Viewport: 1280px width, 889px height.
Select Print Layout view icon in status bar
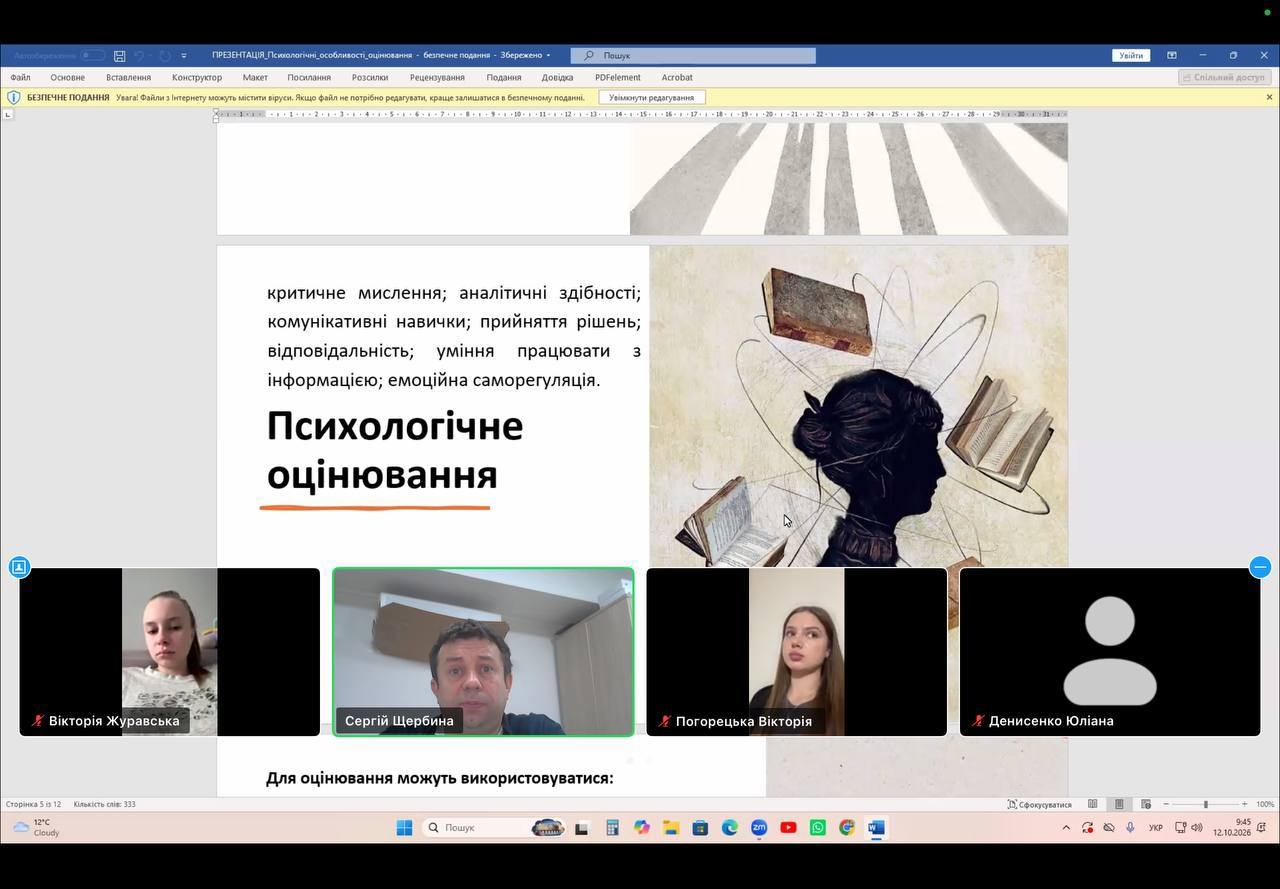point(1119,804)
